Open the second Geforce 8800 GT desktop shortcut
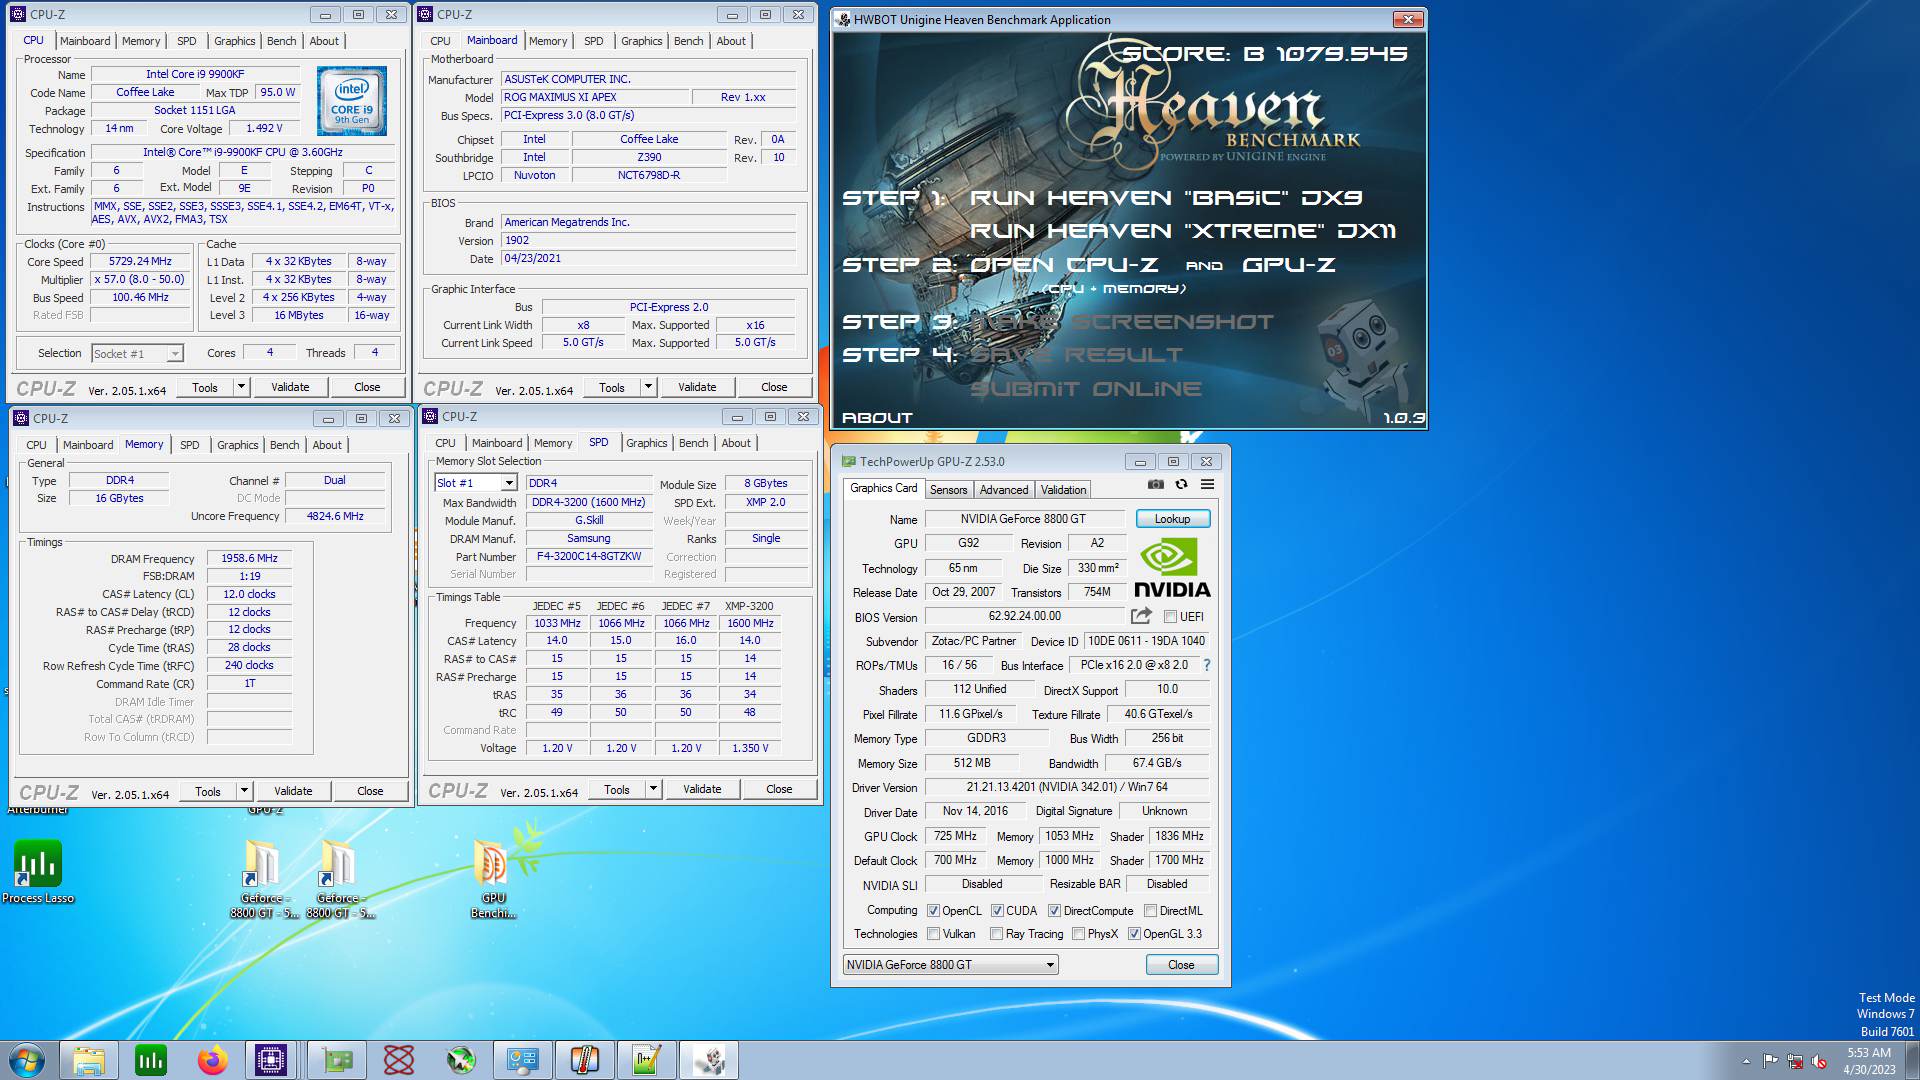This screenshot has width=1920, height=1080. point(339,879)
